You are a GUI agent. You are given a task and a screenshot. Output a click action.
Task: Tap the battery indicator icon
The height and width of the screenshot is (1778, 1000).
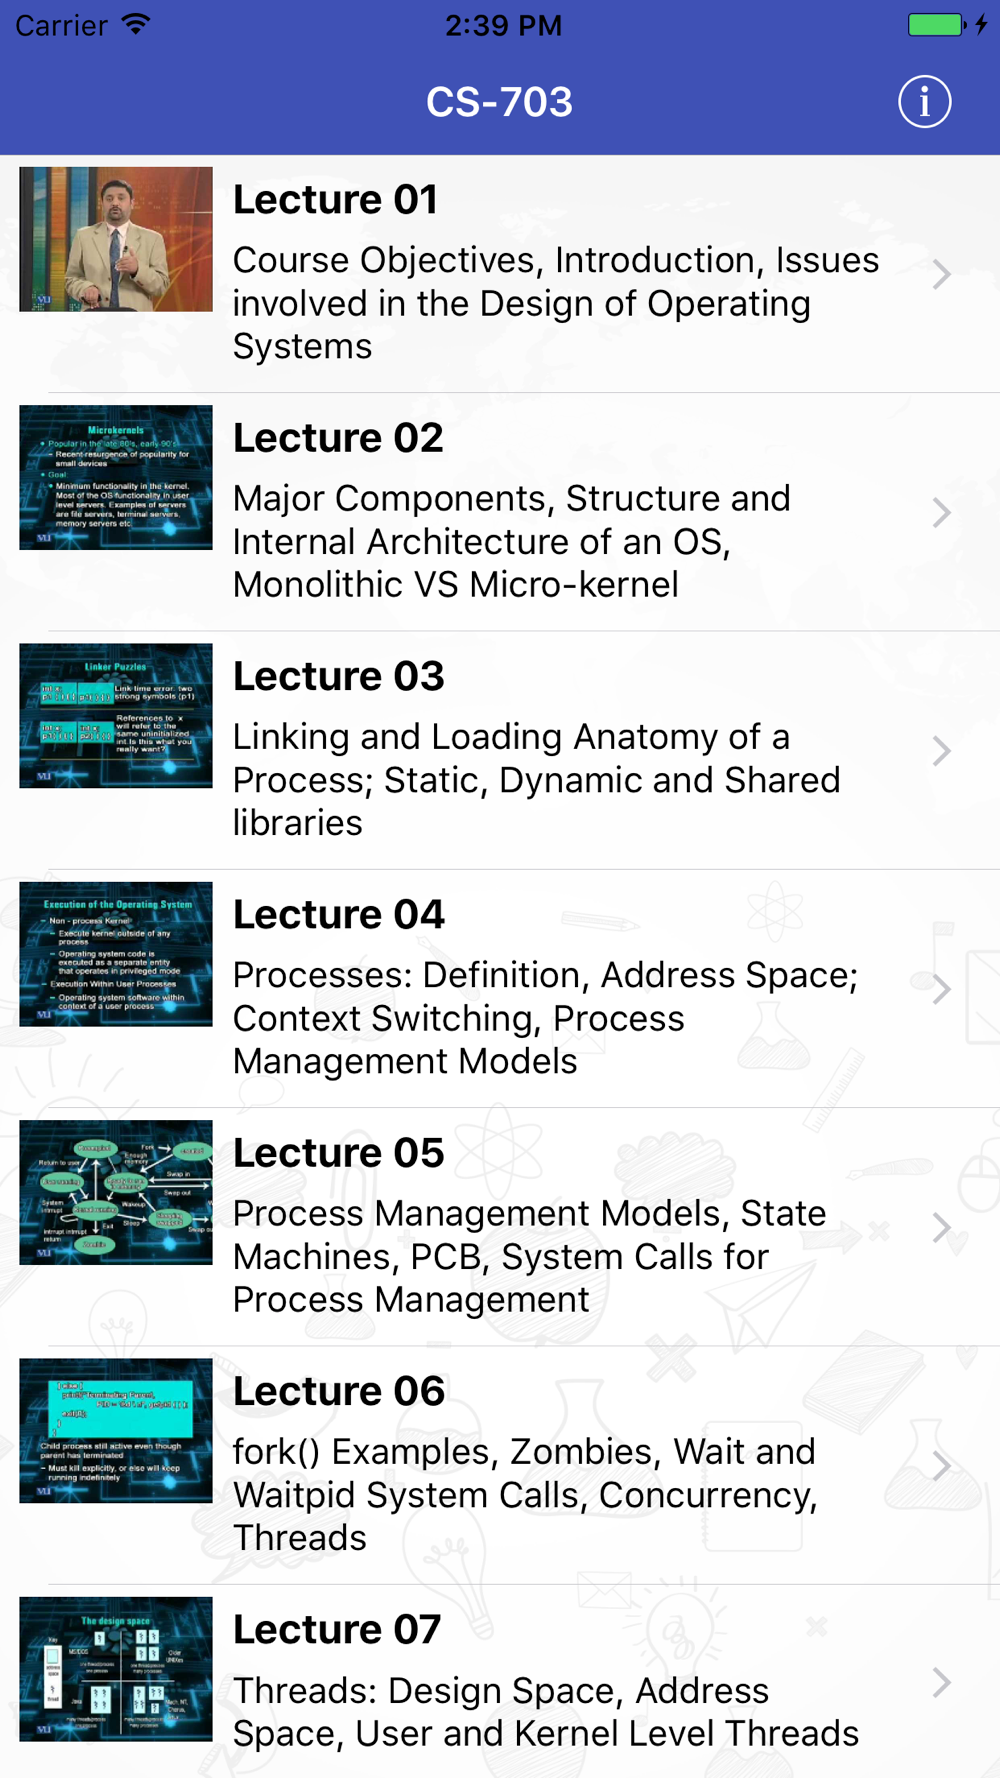[x=936, y=25]
